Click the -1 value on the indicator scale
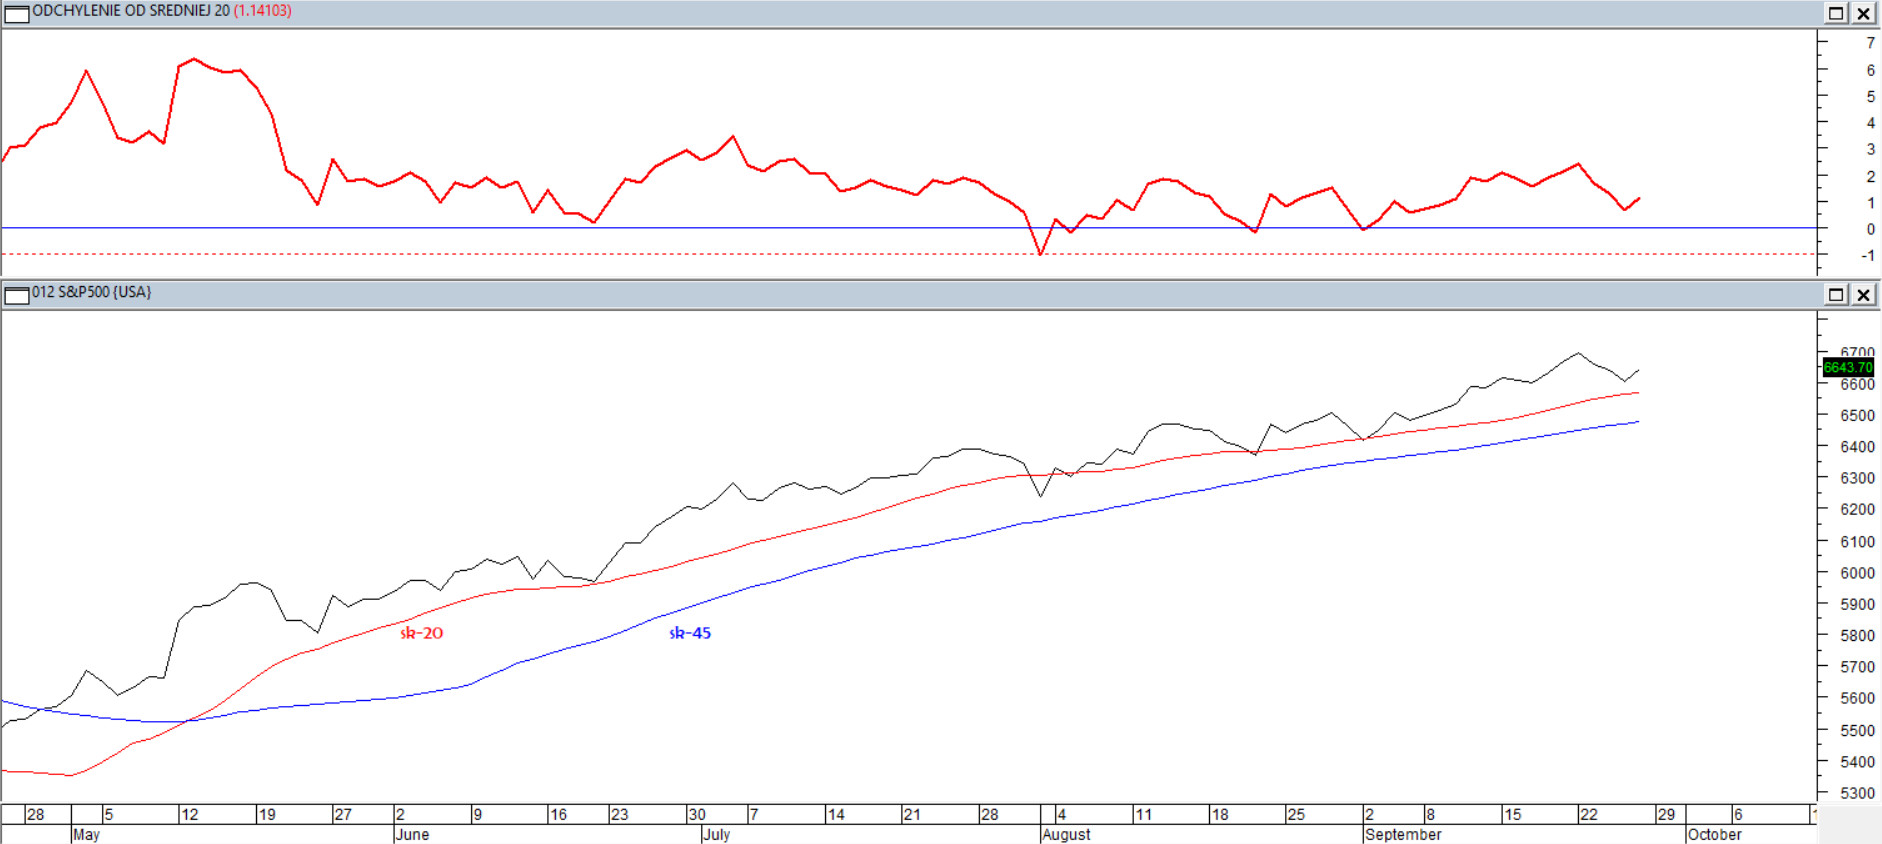1882x844 pixels. (1867, 256)
